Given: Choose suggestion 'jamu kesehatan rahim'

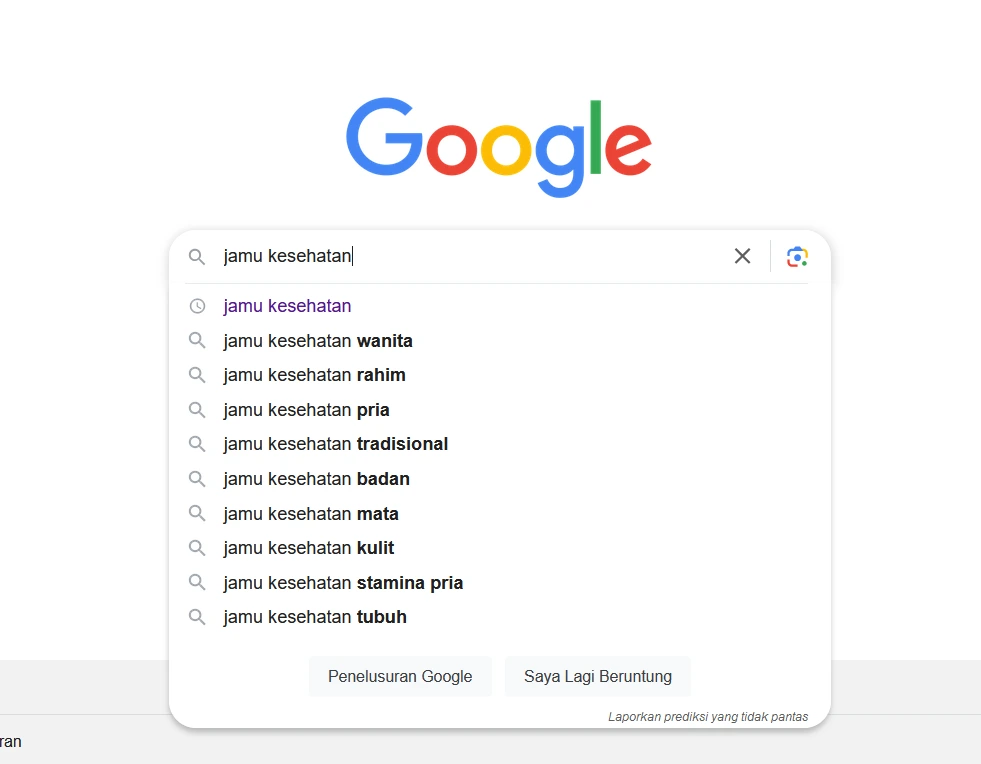Looking at the screenshot, I should coord(314,375).
